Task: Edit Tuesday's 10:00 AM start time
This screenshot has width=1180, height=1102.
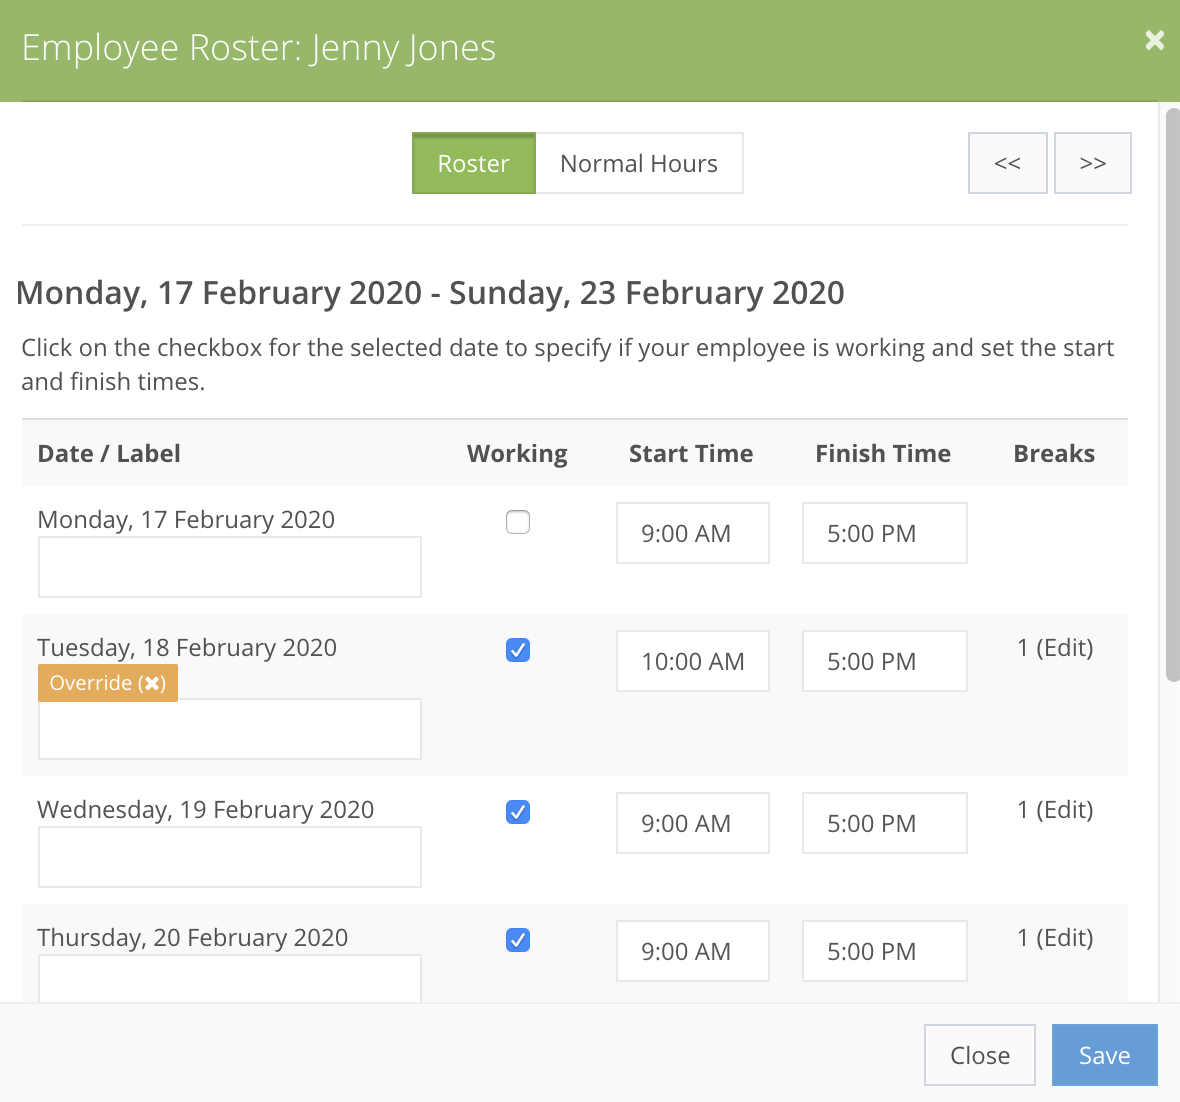Action: pos(692,661)
